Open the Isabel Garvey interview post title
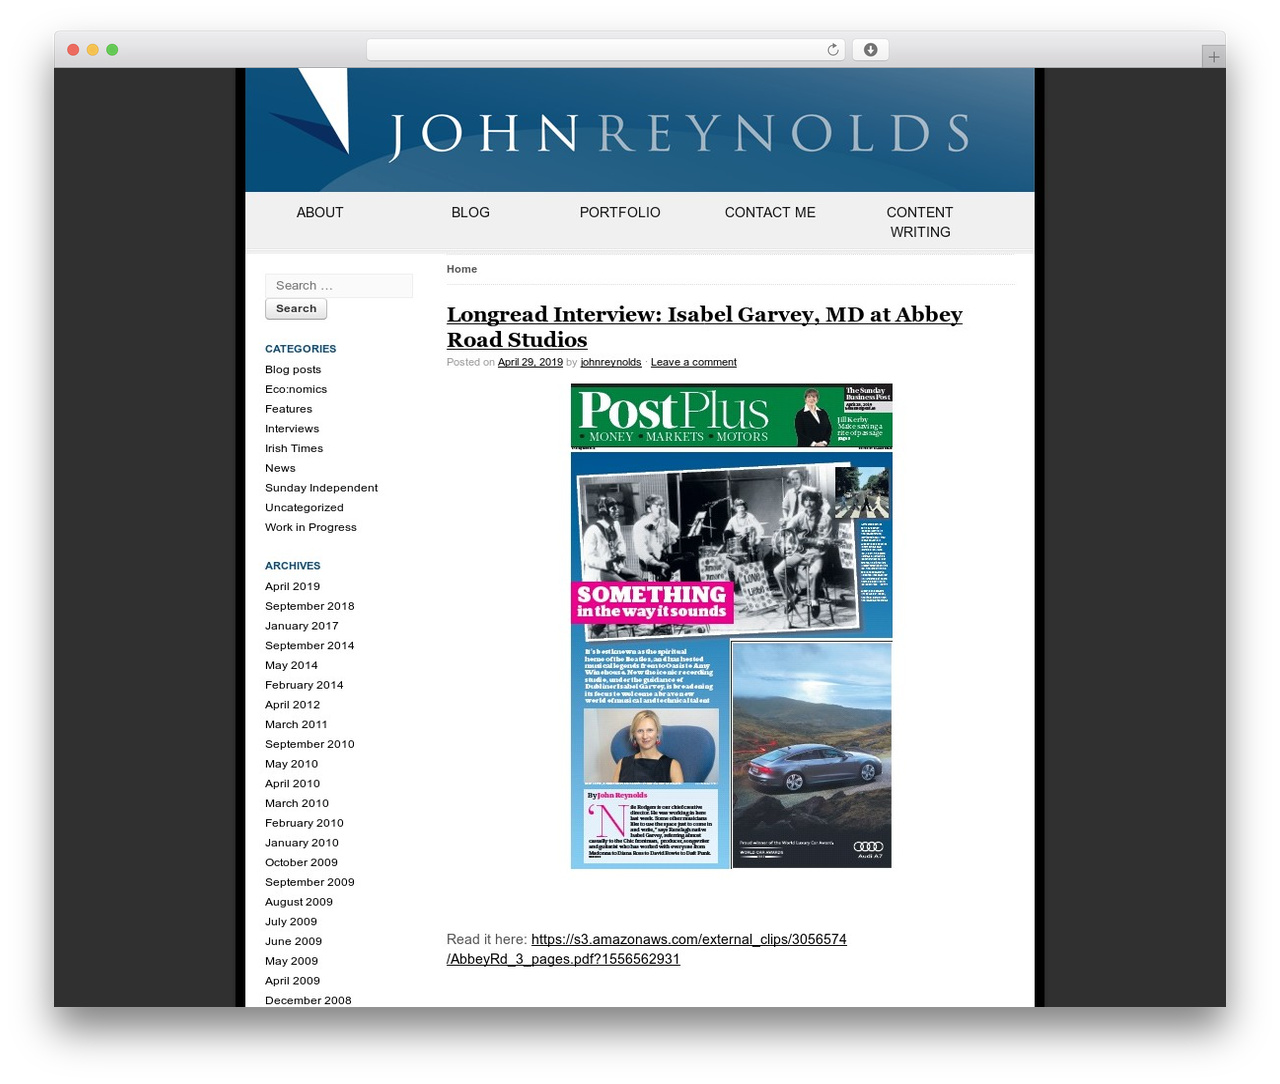The height and width of the screenshot is (1084, 1280). (x=704, y=327)
